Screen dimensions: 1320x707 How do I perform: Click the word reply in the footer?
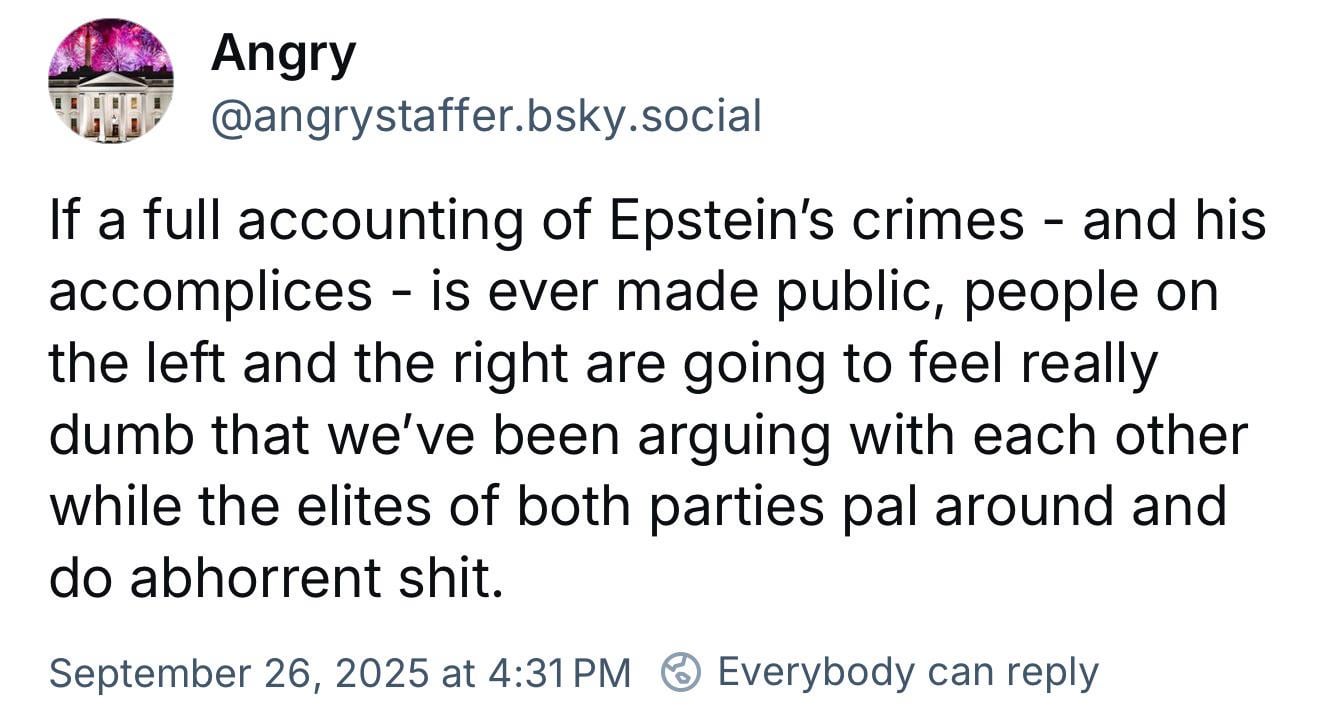click(1051, 674)
